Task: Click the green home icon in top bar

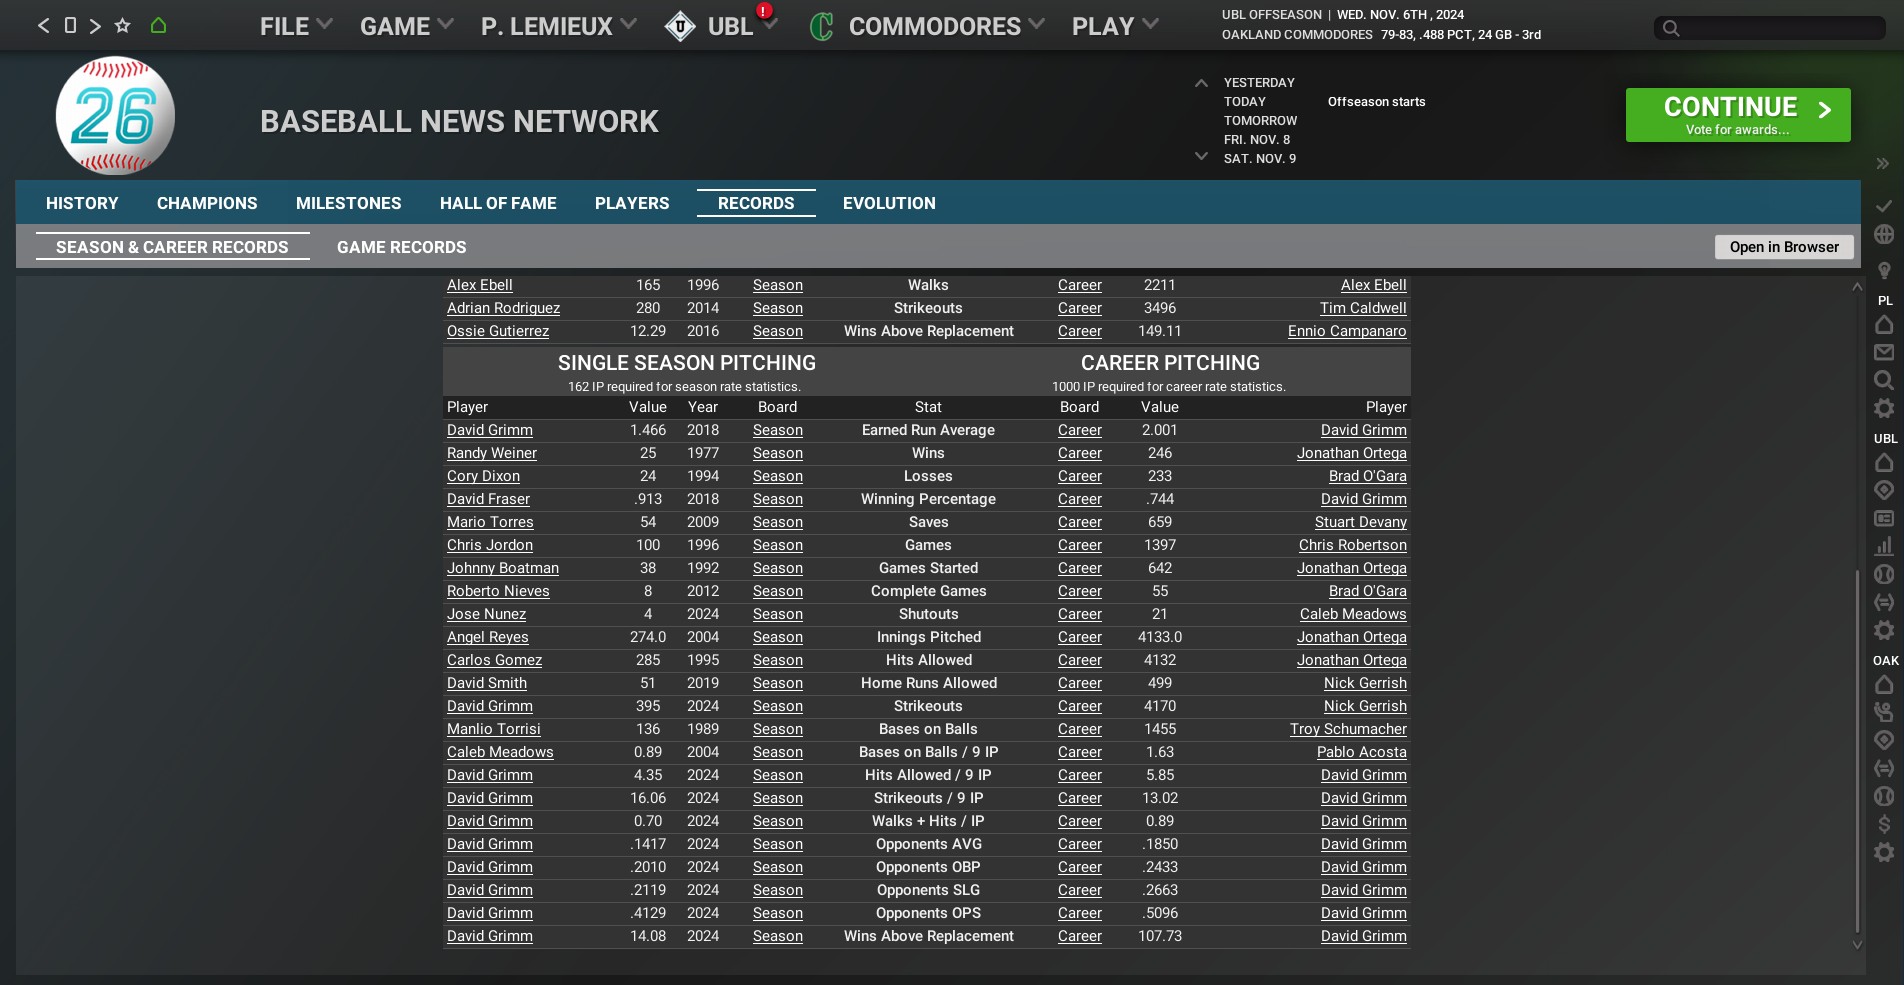Action: pyautogui.click(x=158, y=26)
